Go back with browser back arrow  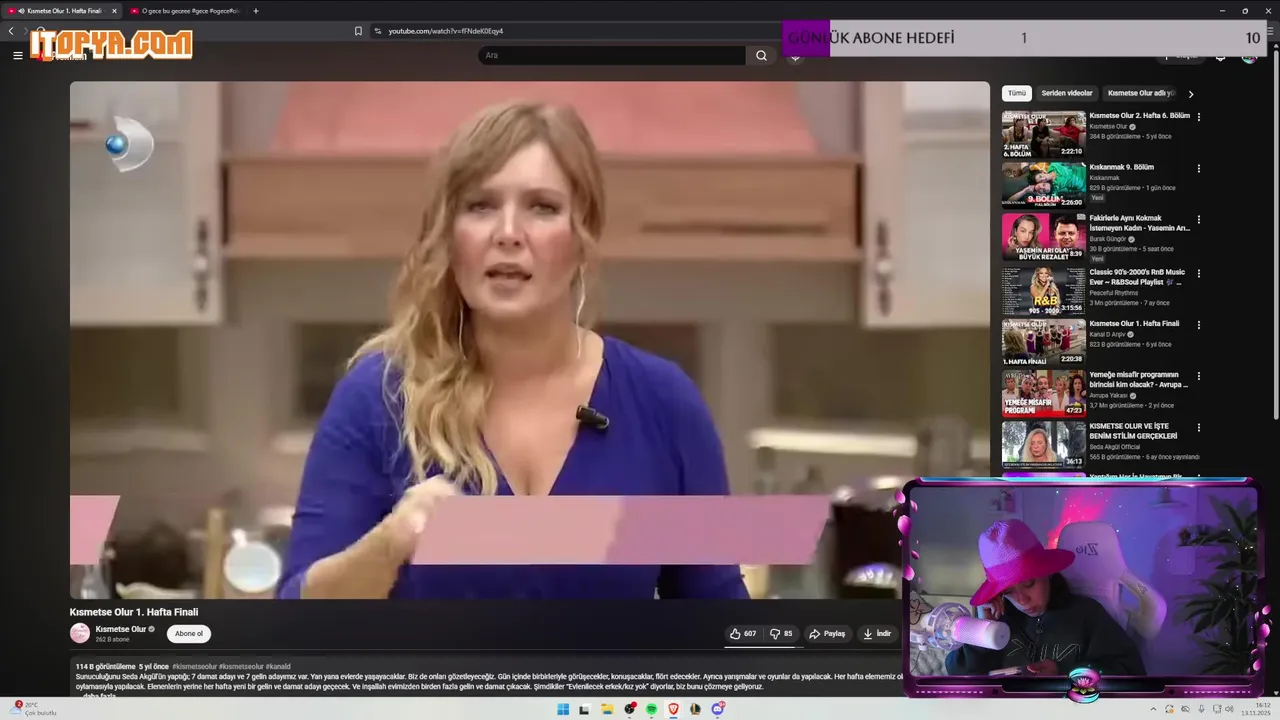11,31
